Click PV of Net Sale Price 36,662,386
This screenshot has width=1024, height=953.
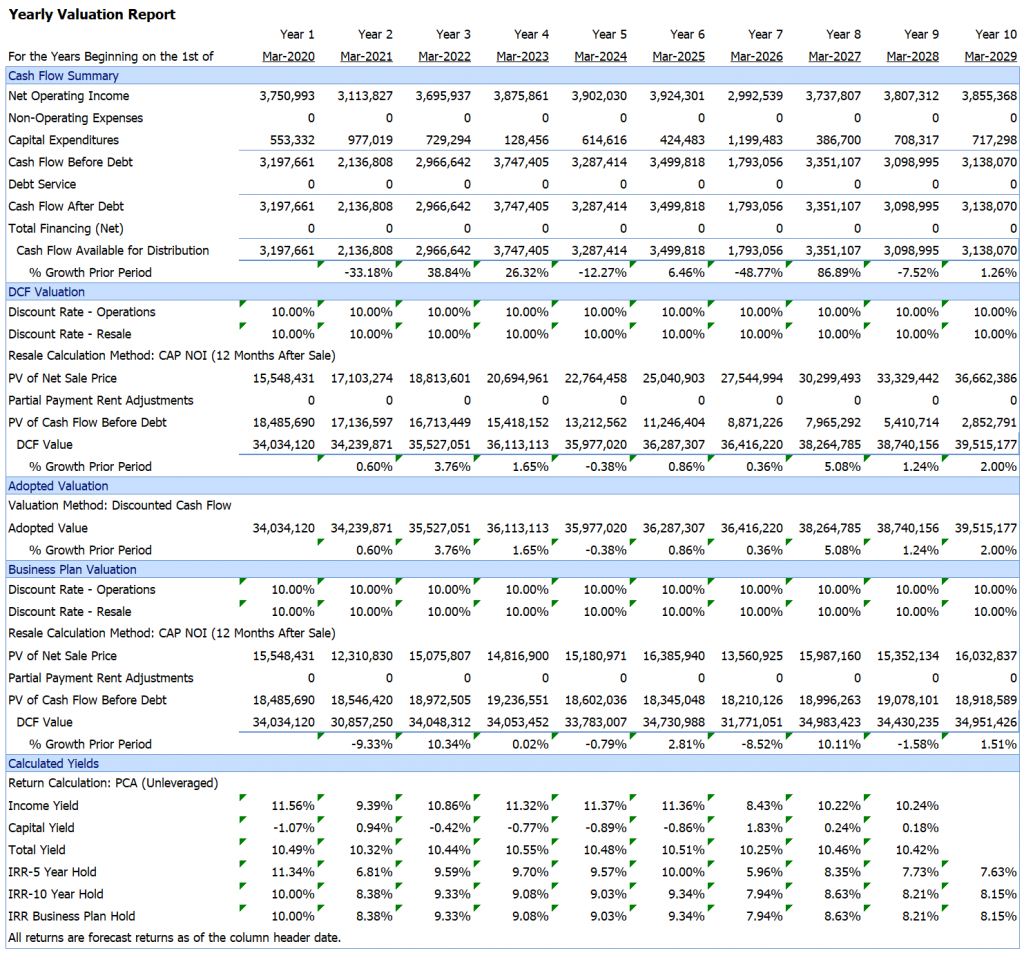[985, 378]
